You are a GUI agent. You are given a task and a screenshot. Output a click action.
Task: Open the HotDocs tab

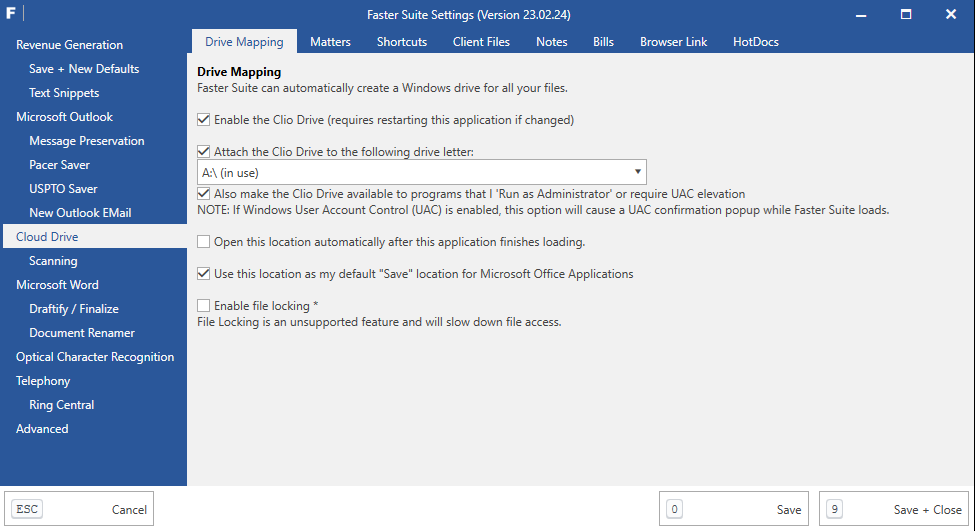pos(756,42)
